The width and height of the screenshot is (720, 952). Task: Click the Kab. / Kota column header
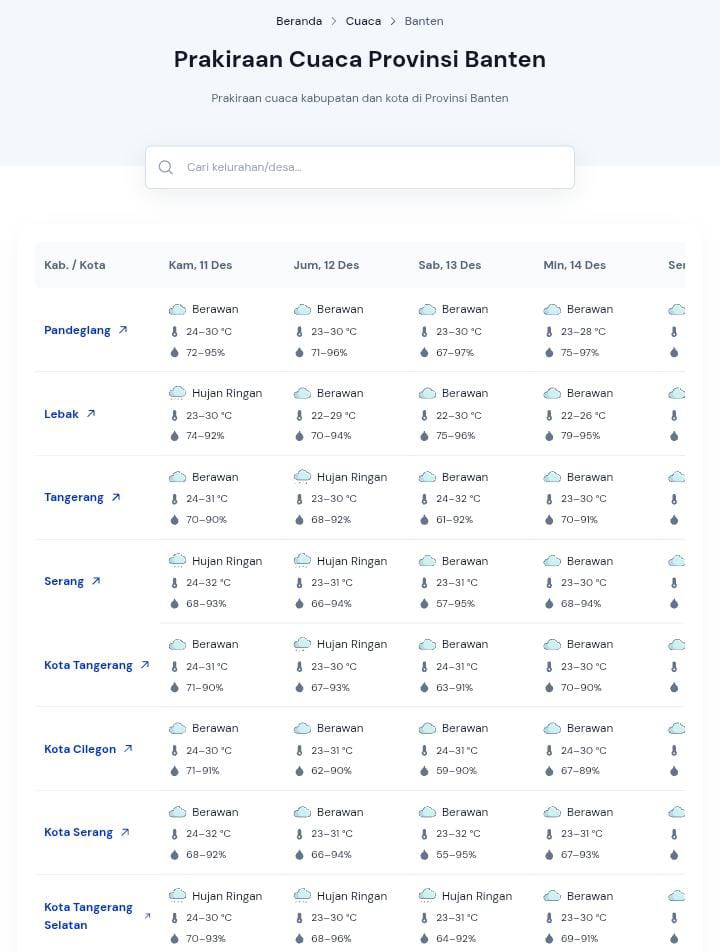75,265
